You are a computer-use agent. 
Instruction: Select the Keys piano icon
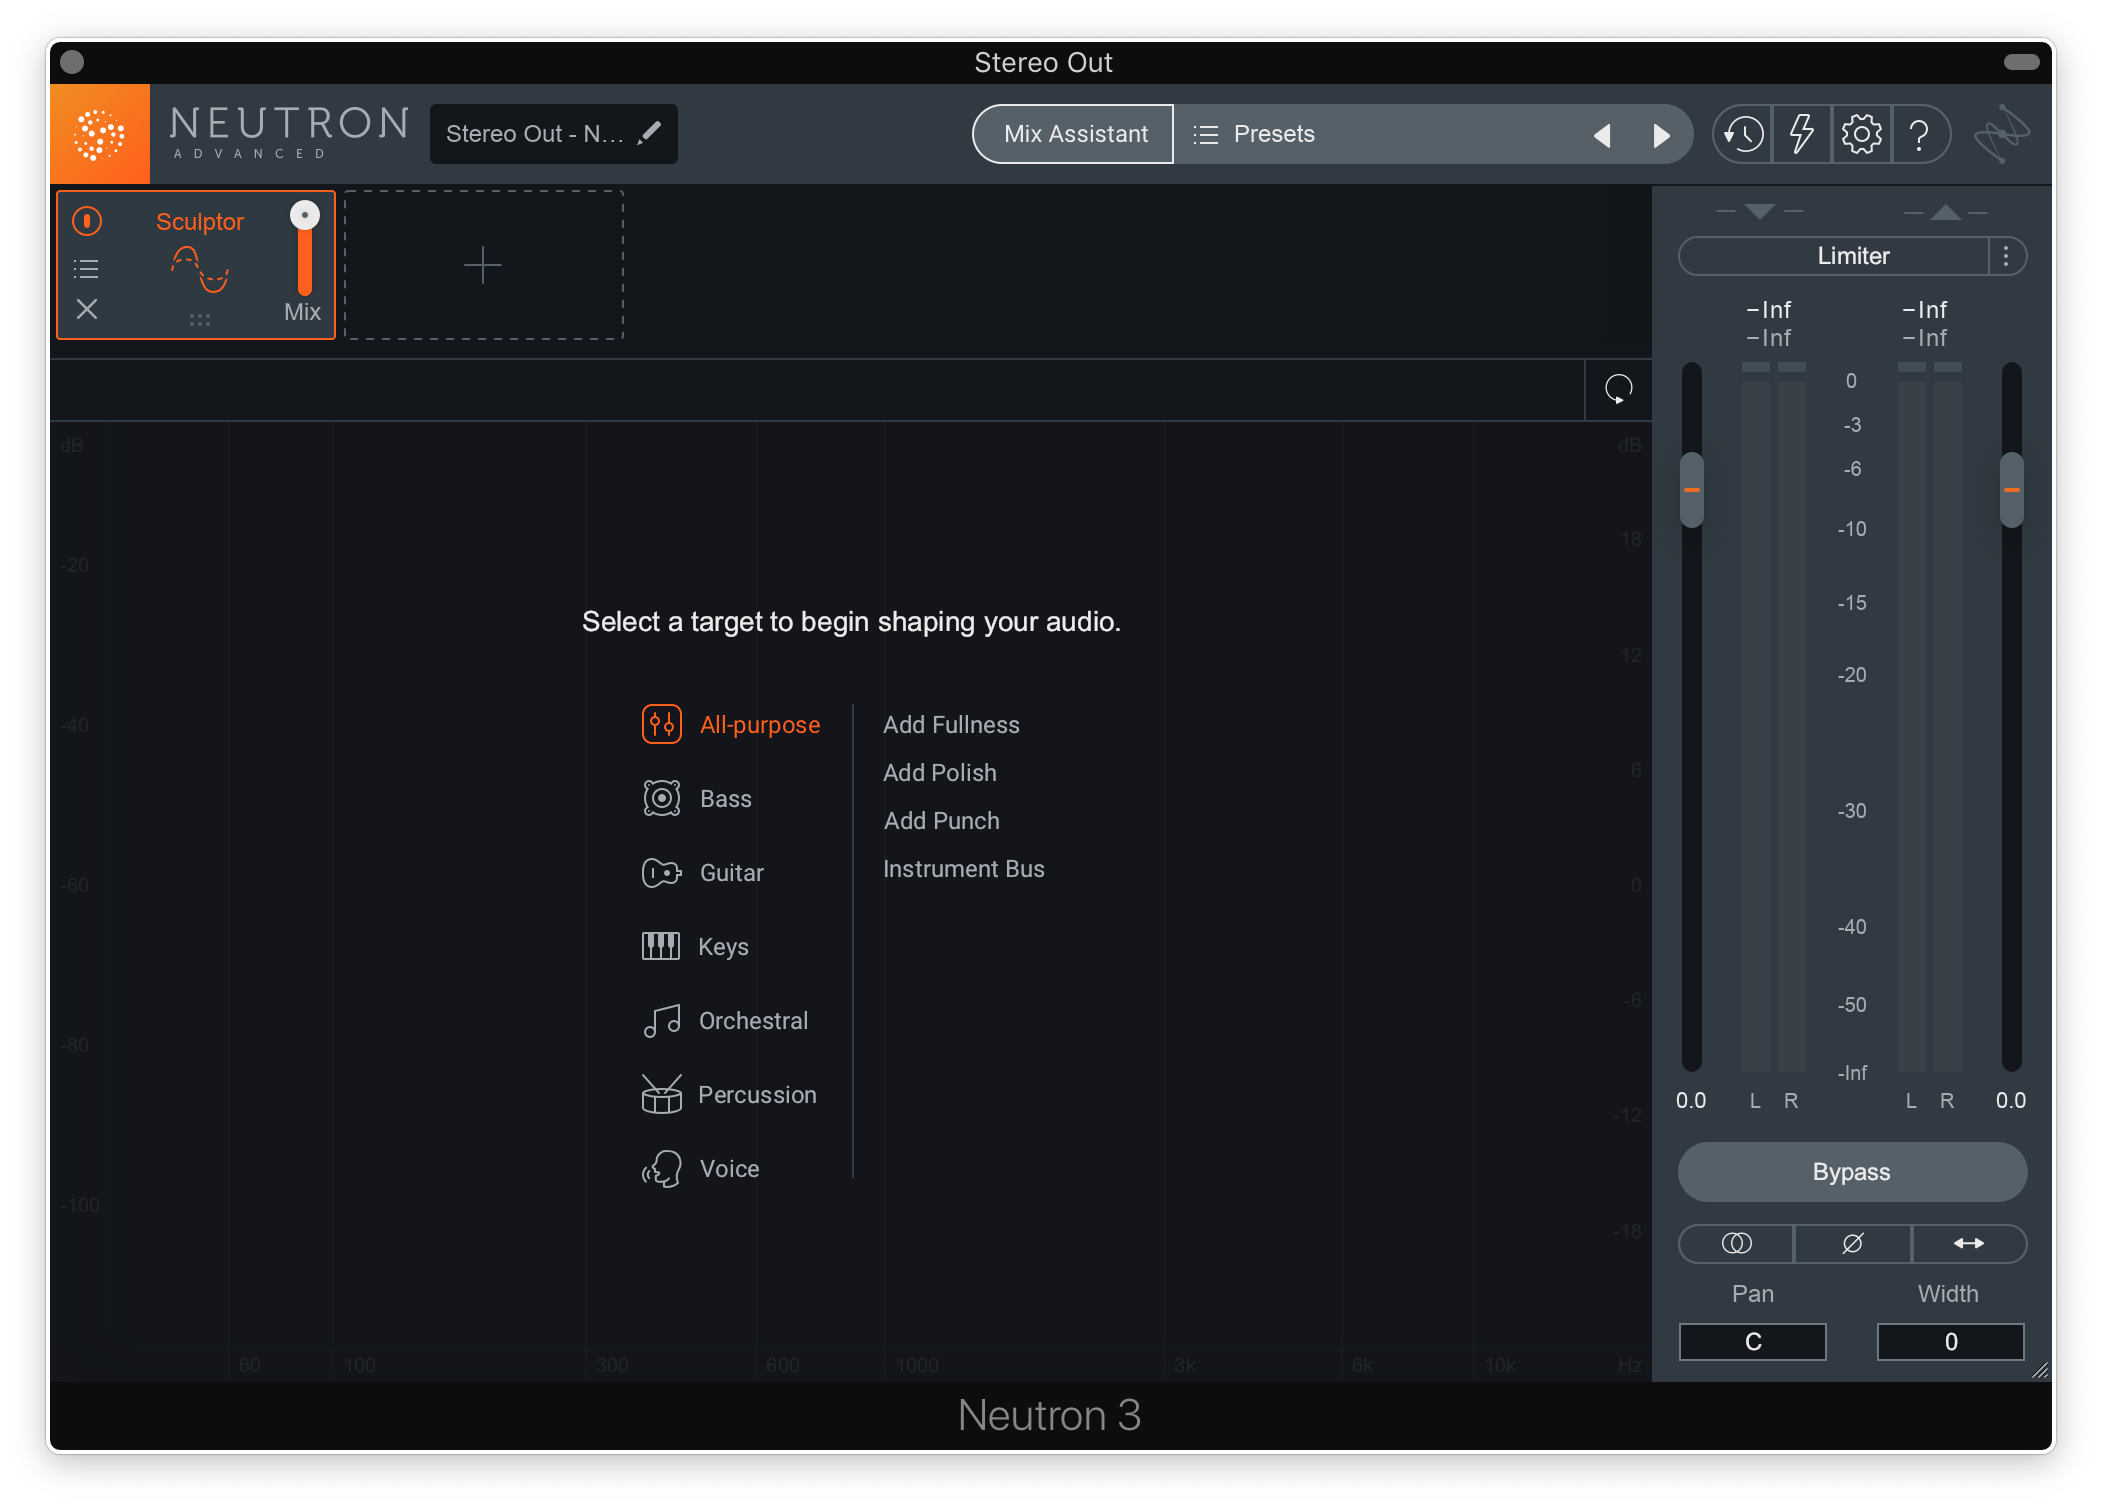pyautogui.click(x=660, y=946)
